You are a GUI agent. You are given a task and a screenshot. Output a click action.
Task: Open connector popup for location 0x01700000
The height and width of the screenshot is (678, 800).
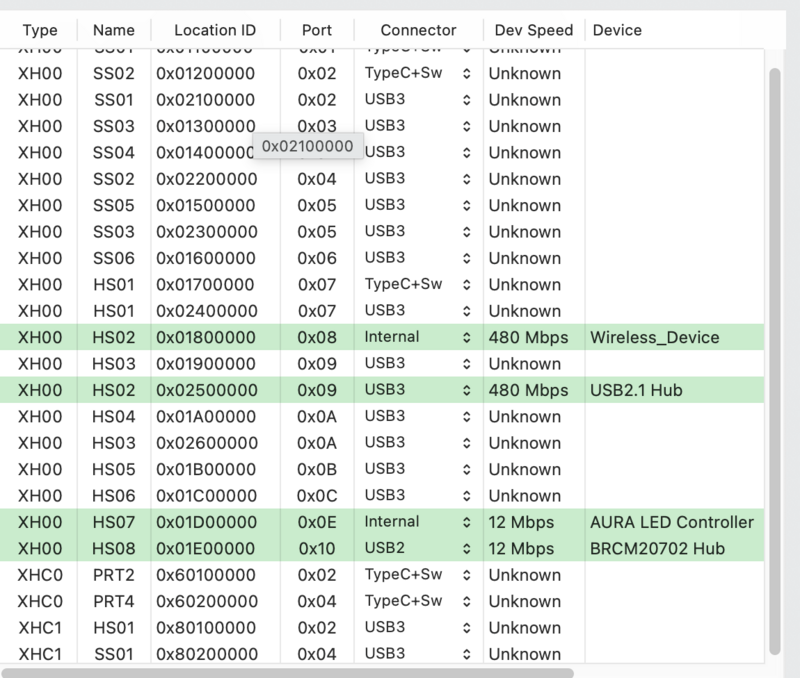(417, 284)
